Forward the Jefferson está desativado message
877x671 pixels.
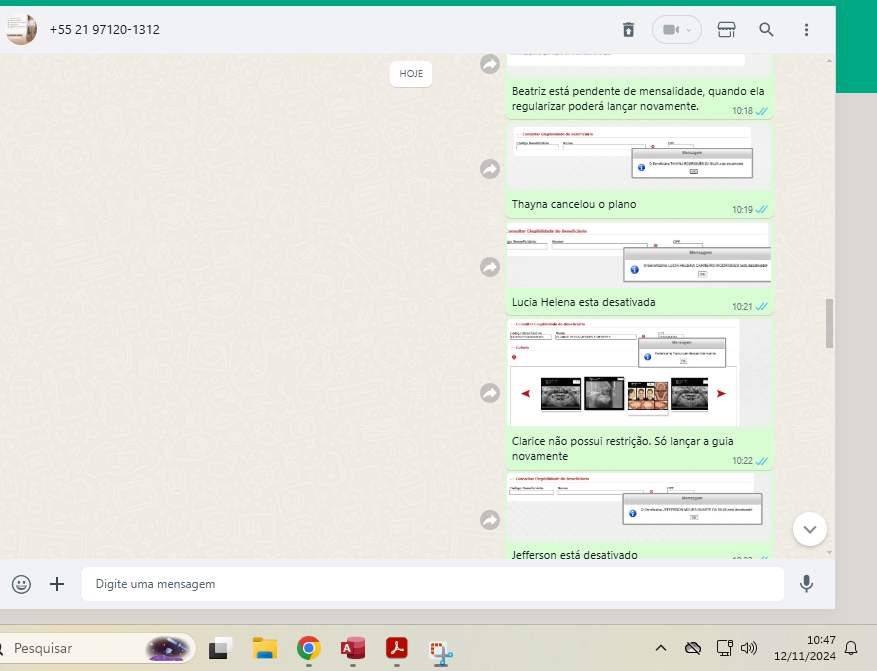(x=490, y=520)
